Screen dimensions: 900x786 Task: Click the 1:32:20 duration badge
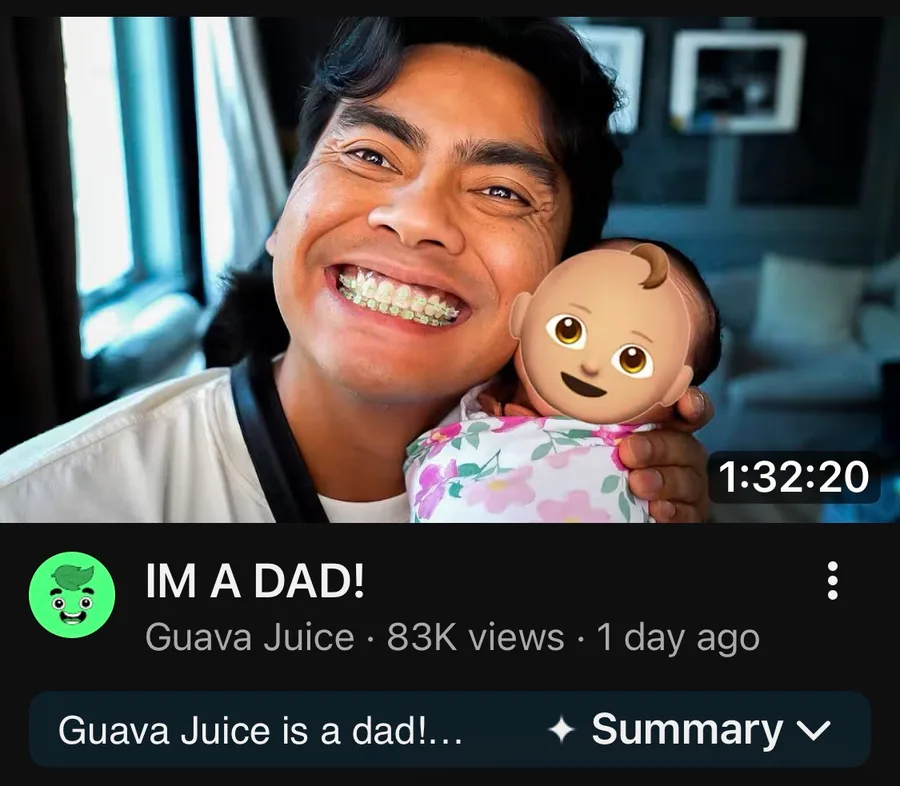[x=794, y=477]
